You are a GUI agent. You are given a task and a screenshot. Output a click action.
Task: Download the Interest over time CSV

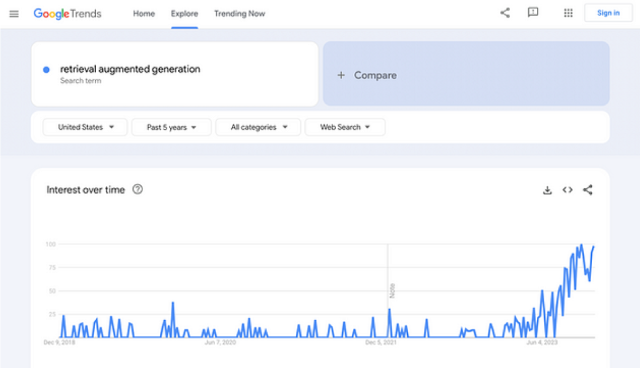pyautogui.click(x=547, y=190)
